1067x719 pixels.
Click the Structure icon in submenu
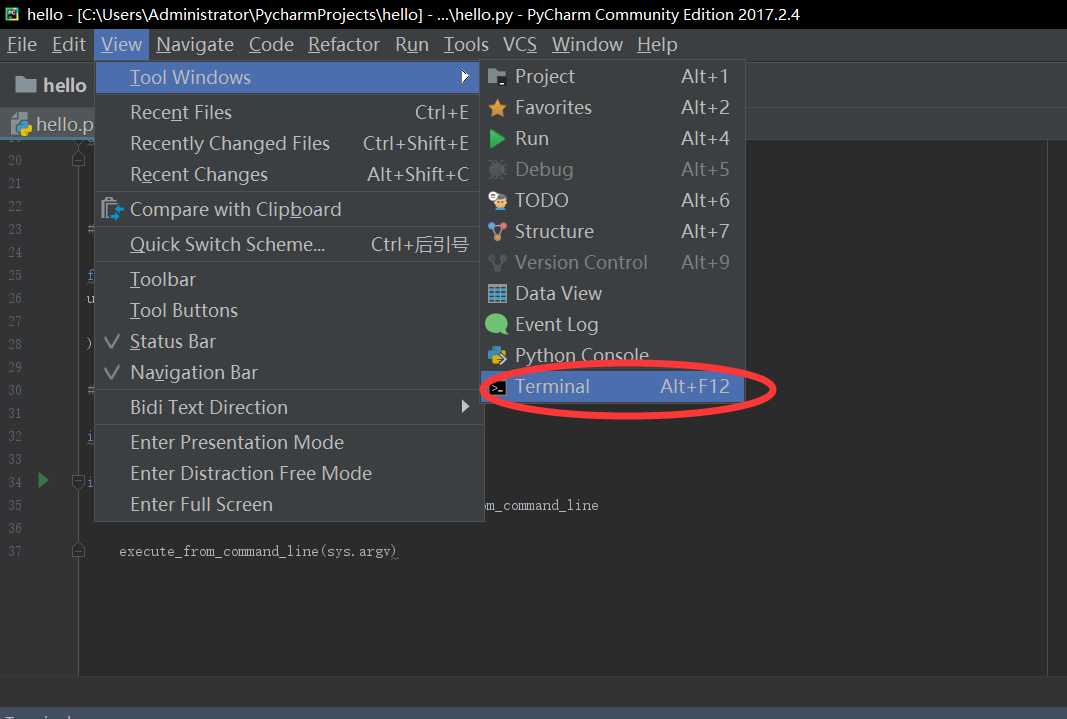[x=497, y=232]
